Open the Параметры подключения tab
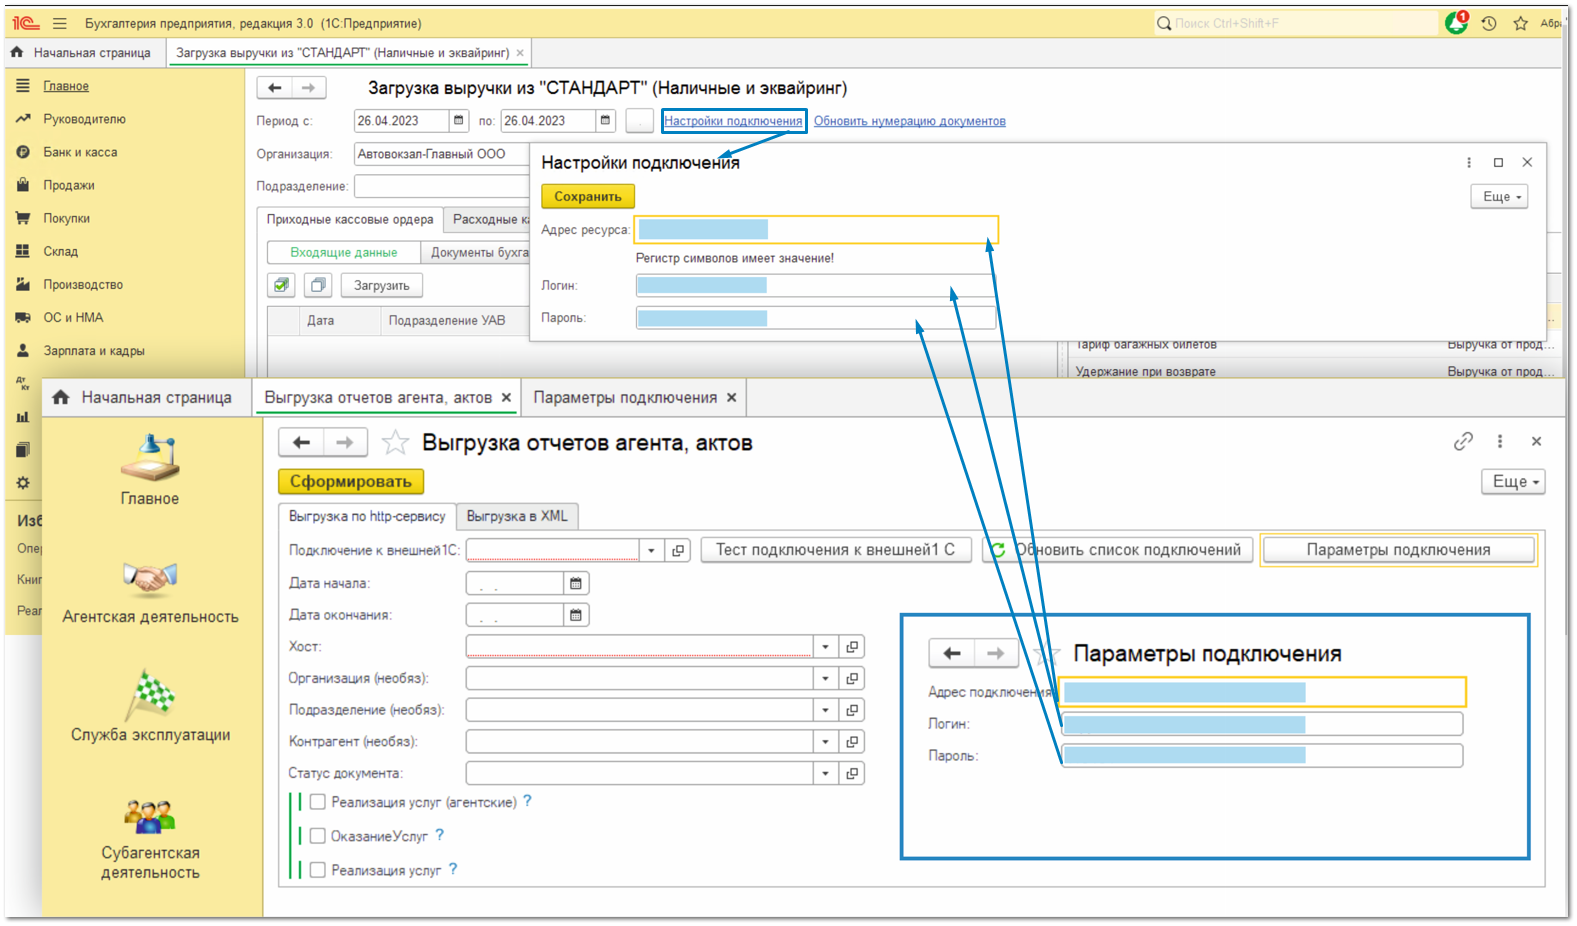Viewport: 1577px width, 926px height. pos(625,397)
